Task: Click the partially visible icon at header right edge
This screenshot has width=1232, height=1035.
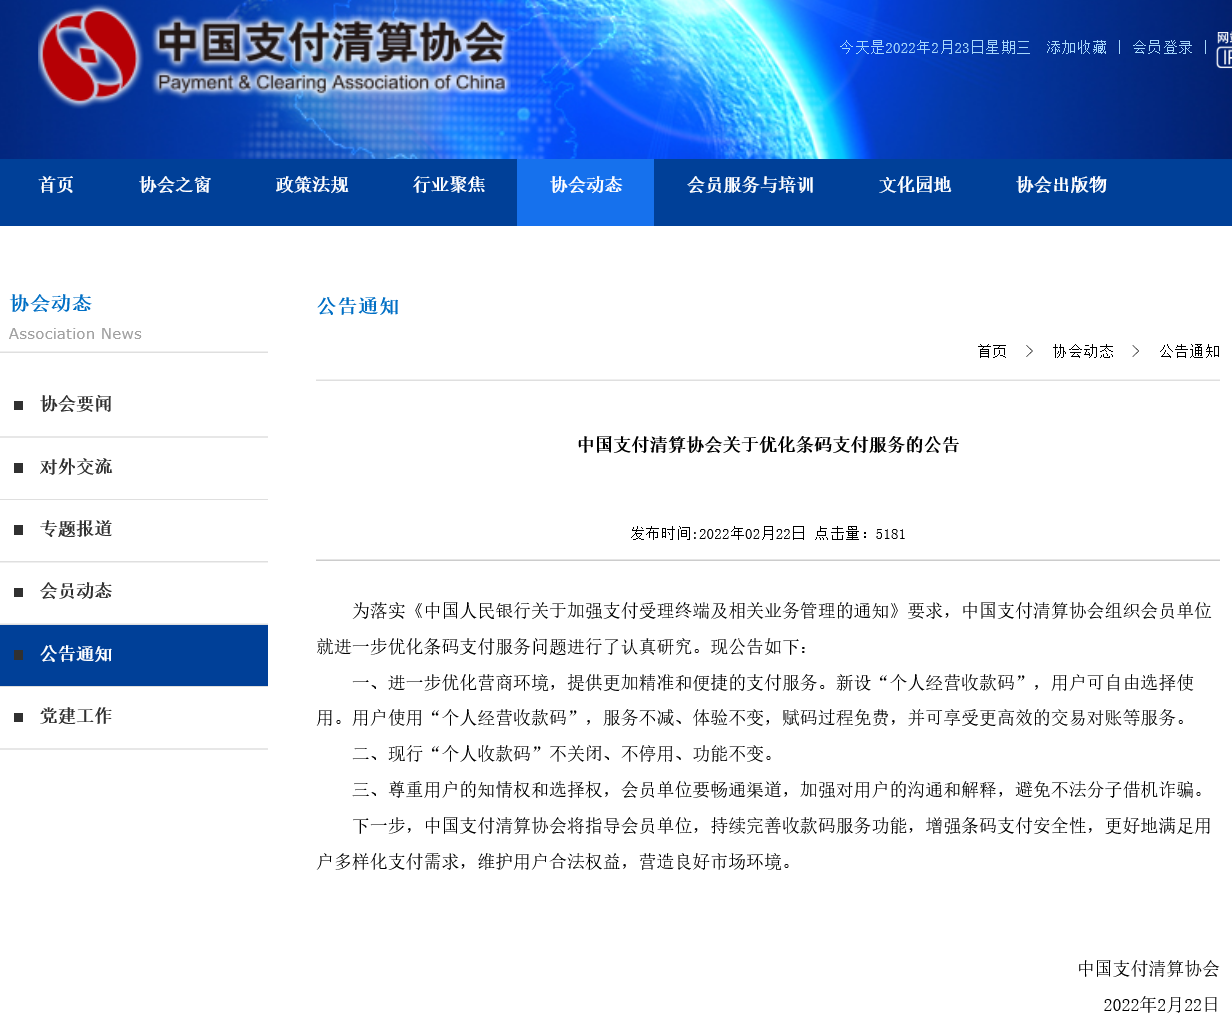Action: 1224,50
